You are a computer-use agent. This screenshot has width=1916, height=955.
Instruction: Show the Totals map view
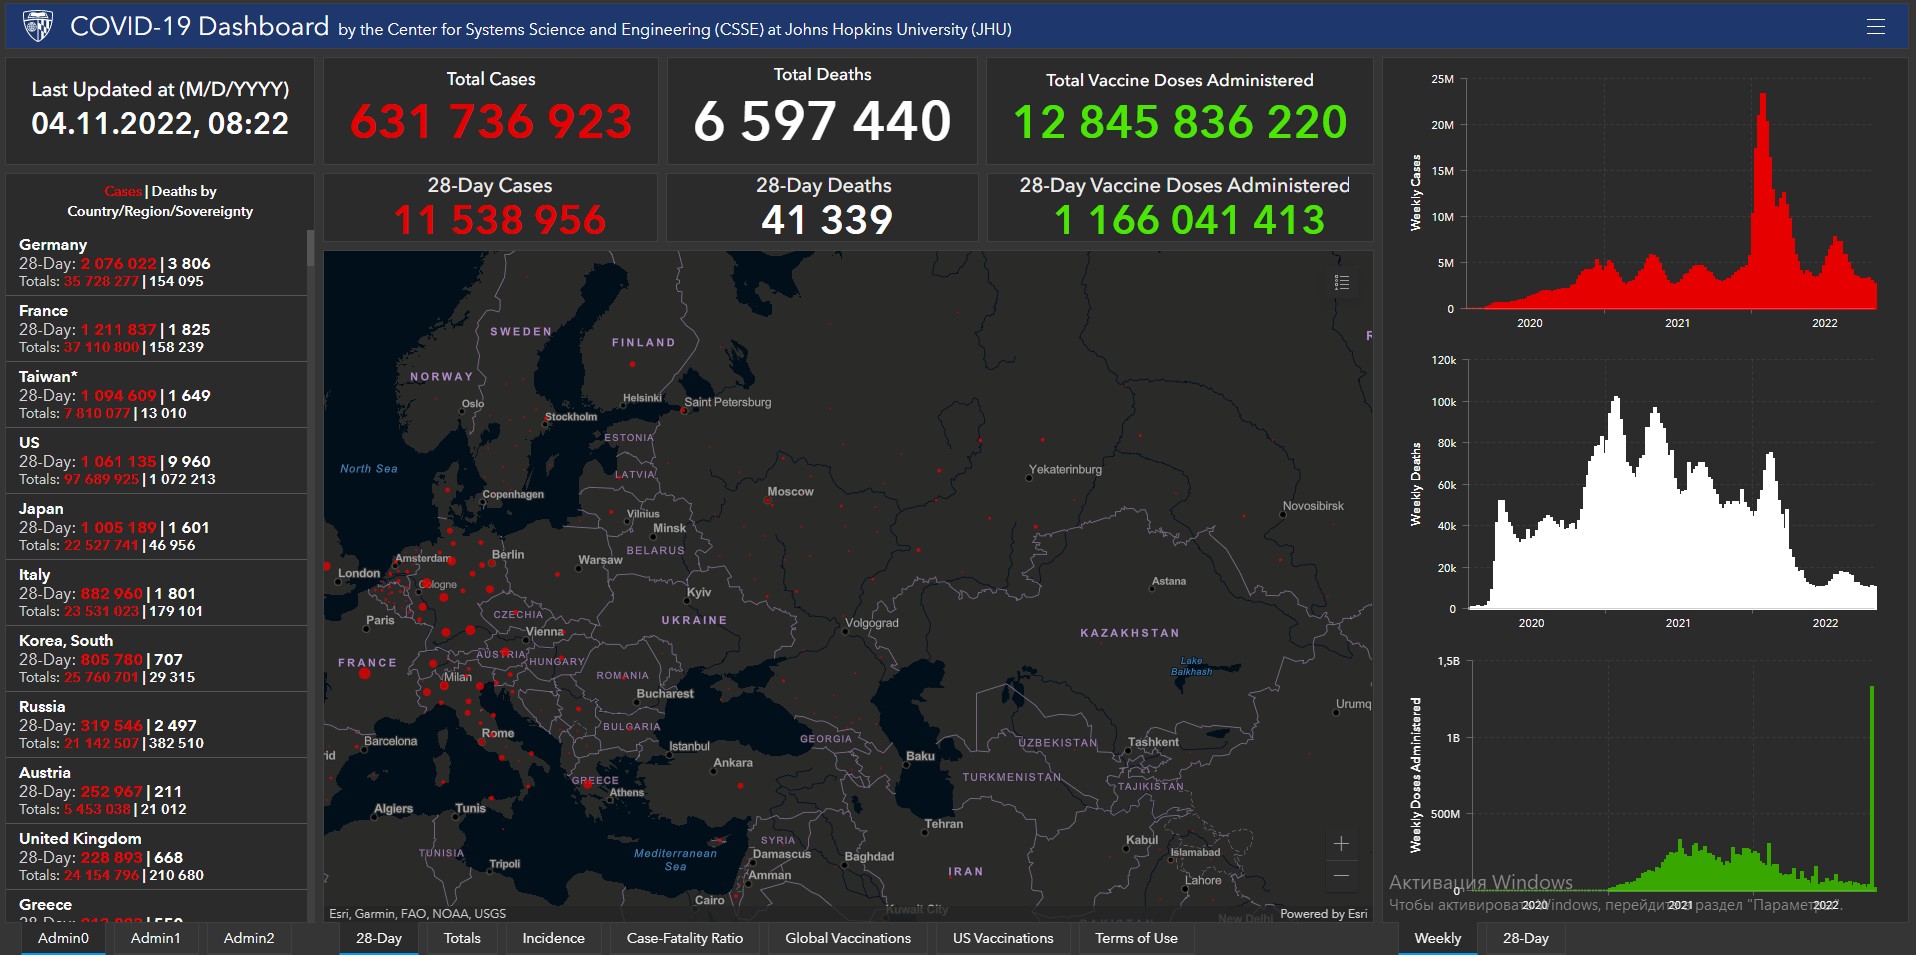(x=462, y=938)
